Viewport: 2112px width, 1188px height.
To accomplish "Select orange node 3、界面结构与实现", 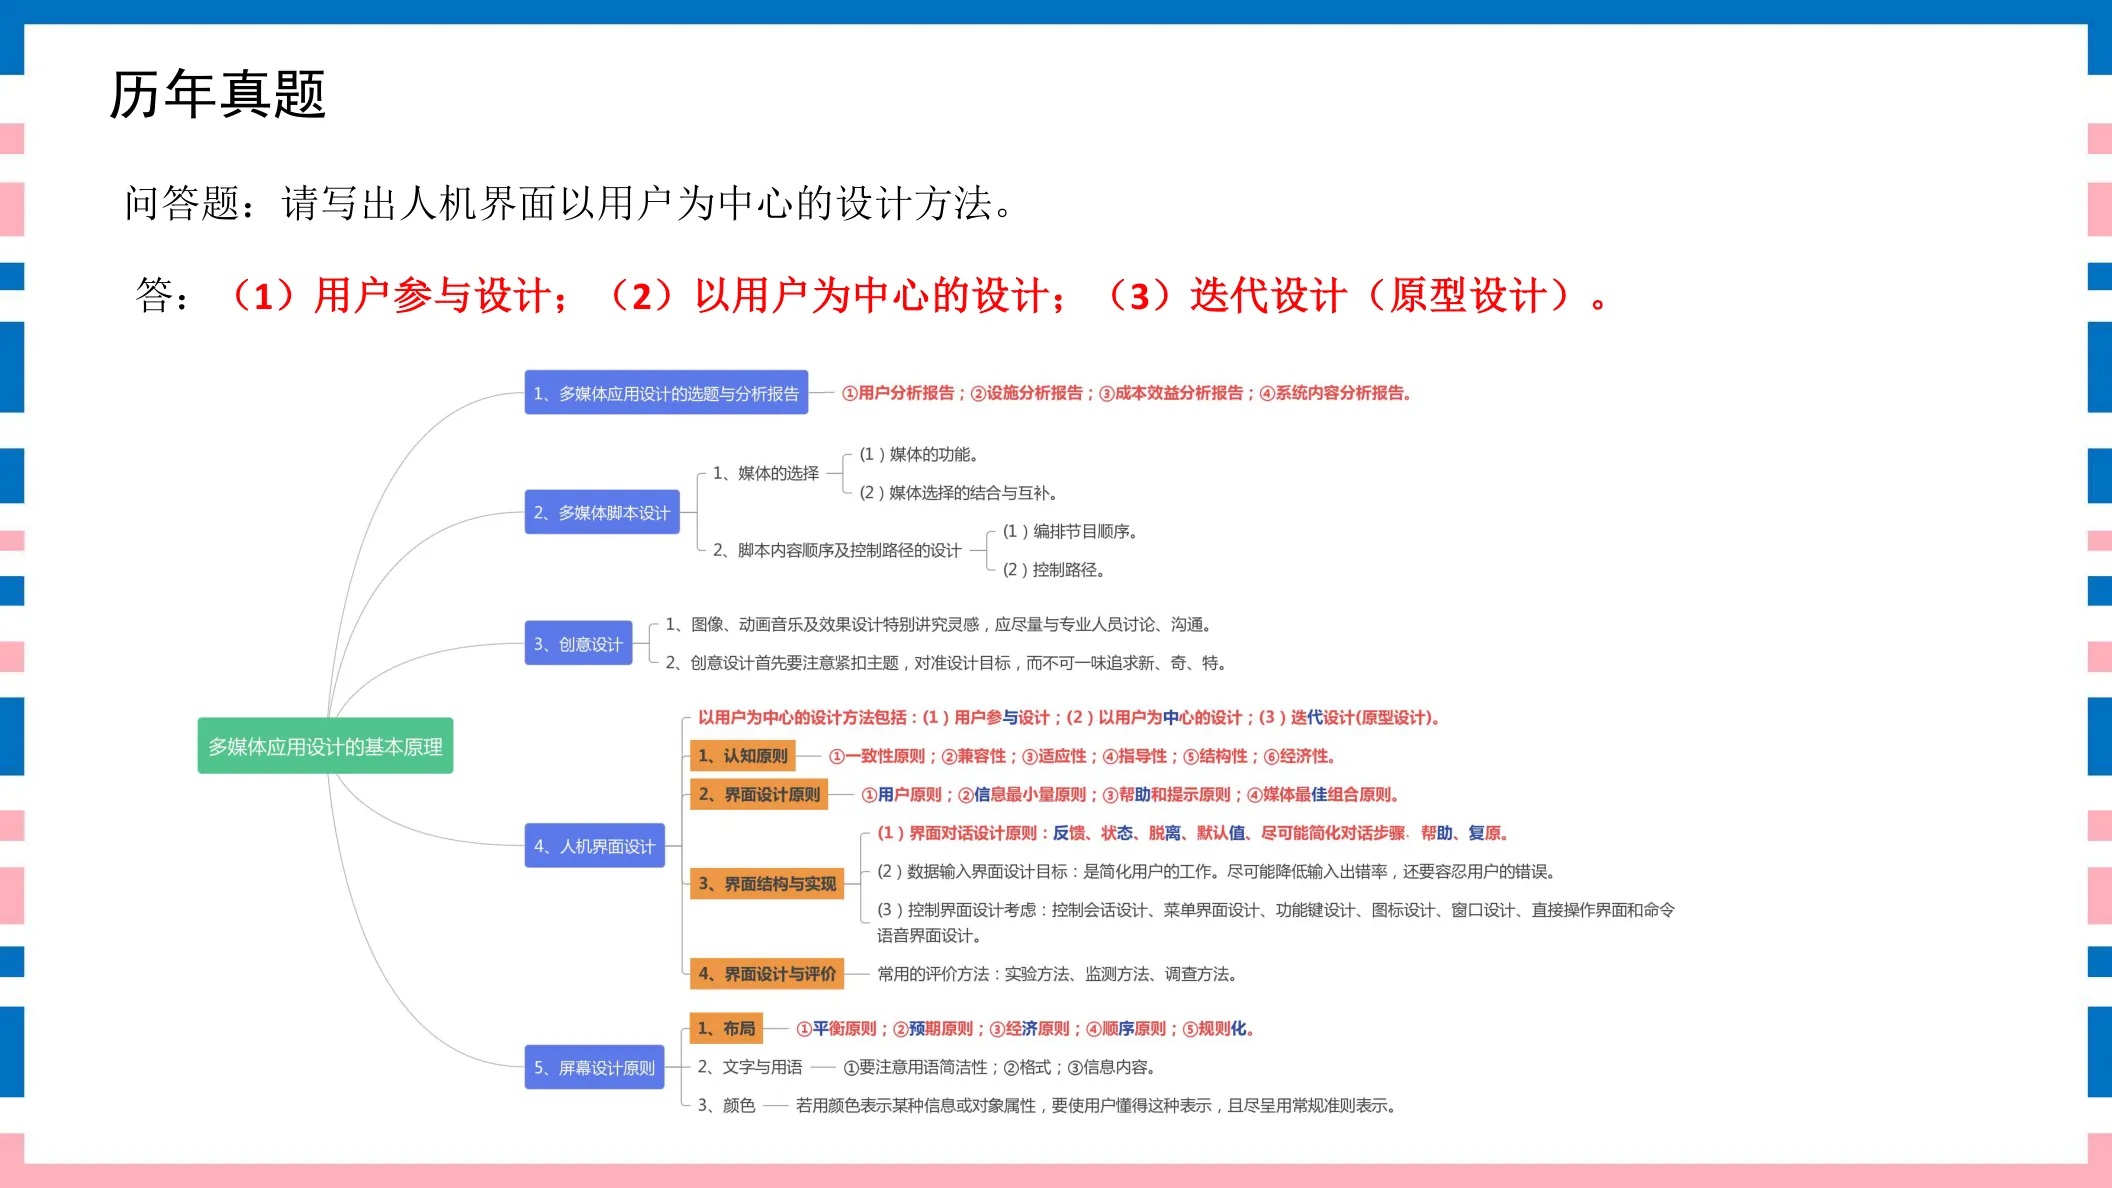I will 767,884.
